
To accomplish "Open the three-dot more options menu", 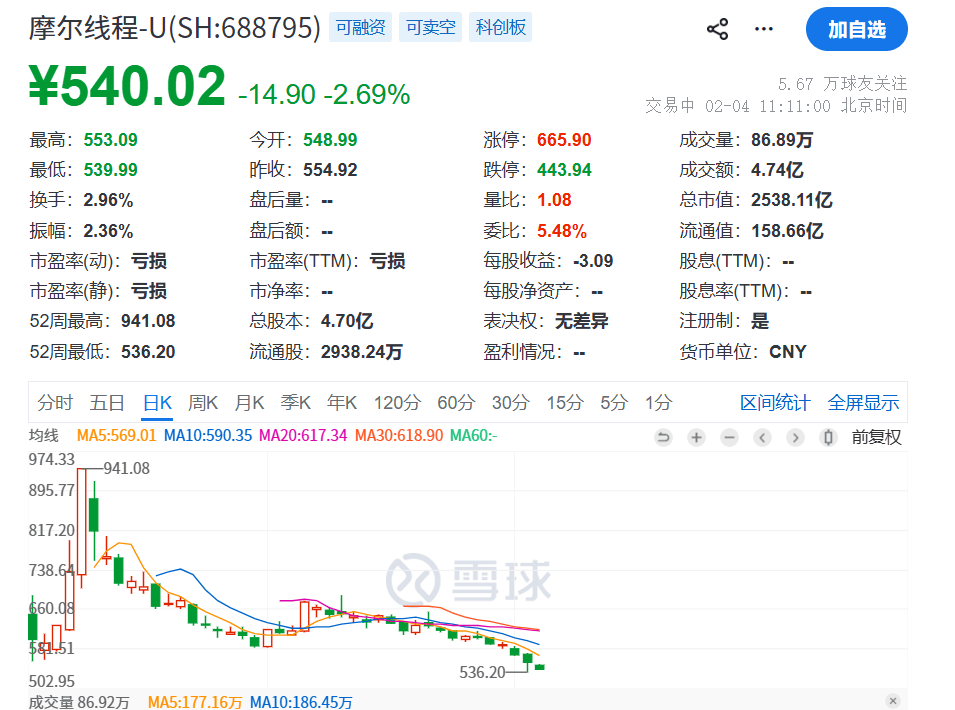I will [x=764, y=29].
